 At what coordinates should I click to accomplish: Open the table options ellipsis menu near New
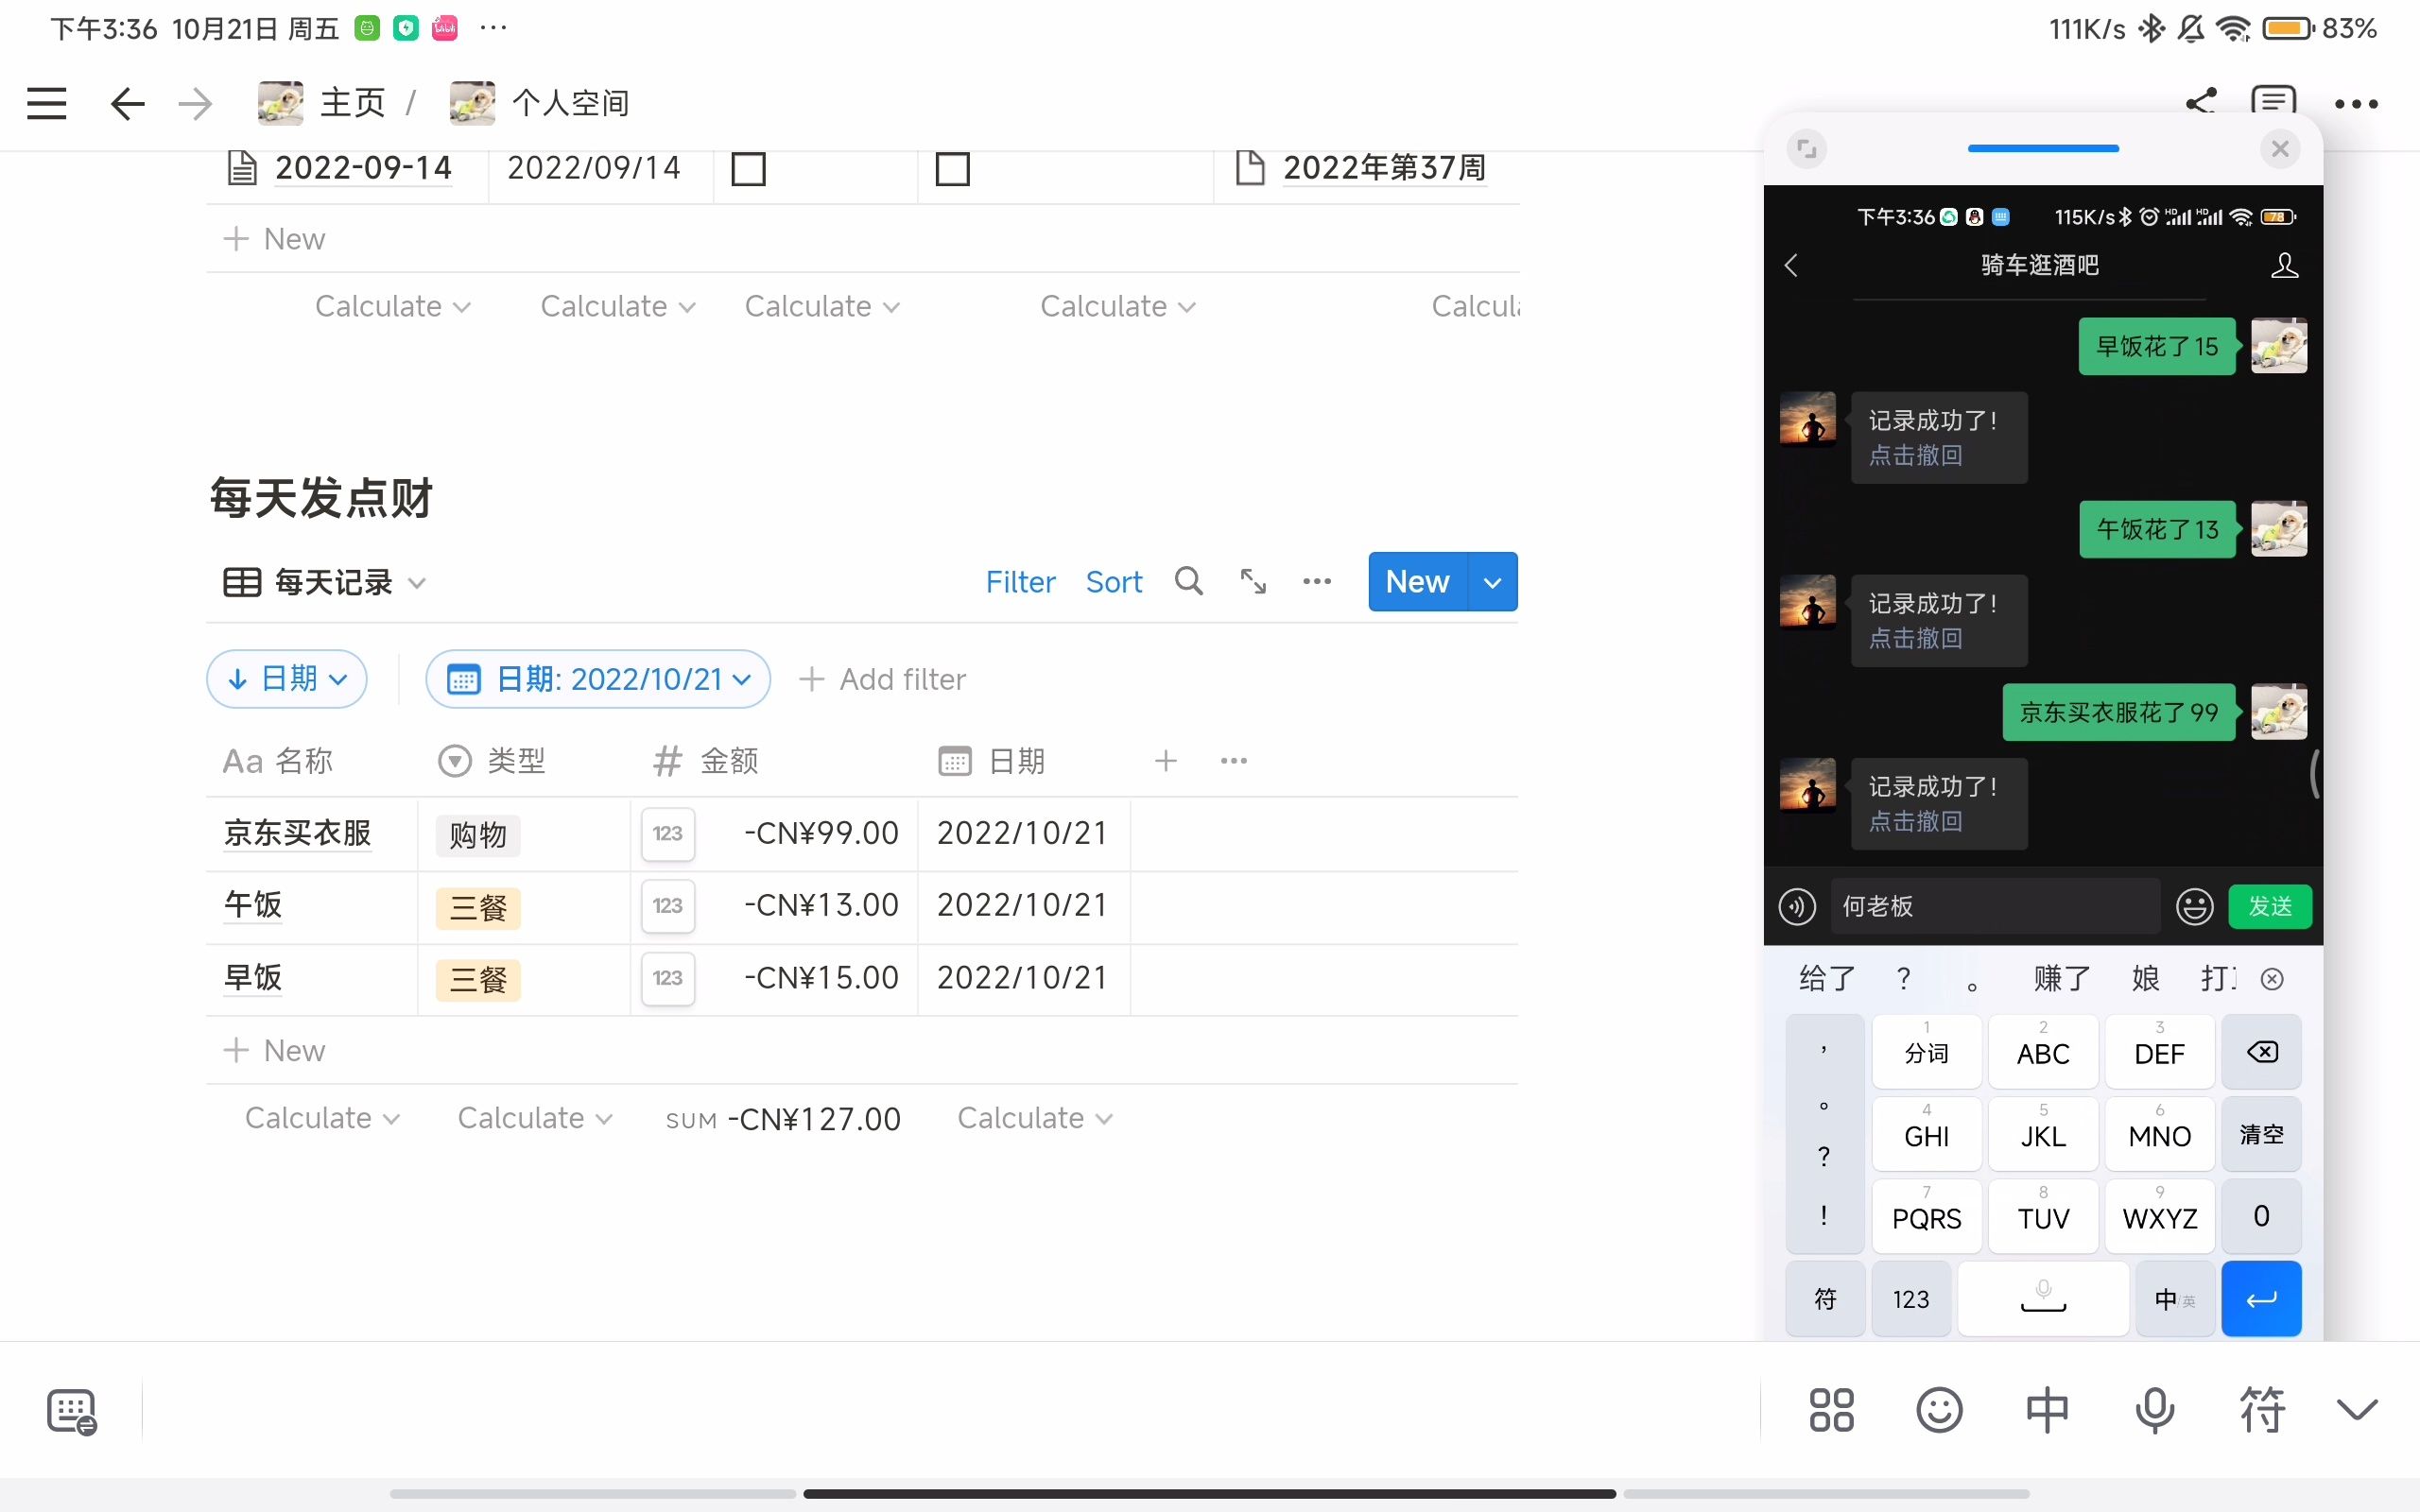click(1317, 581)
